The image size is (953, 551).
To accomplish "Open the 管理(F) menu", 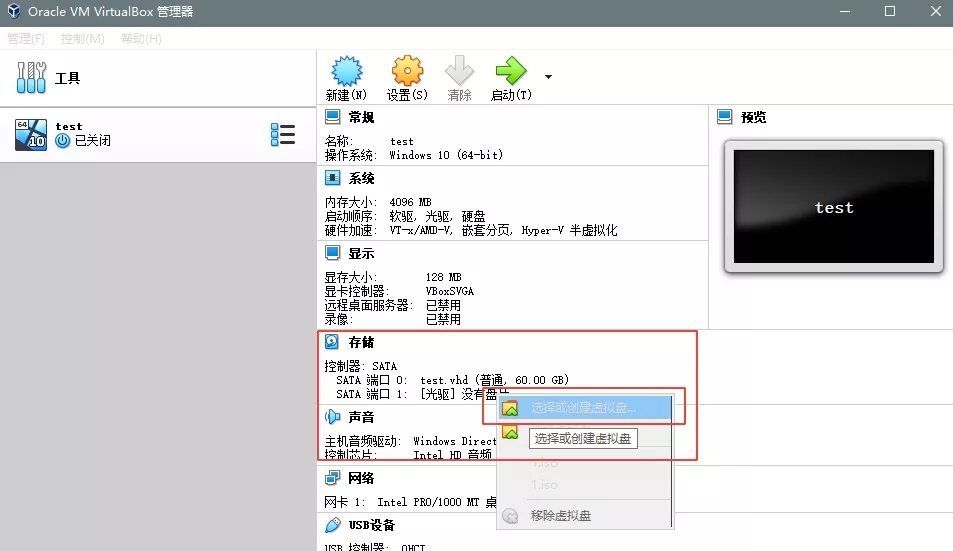I will pos(26,39).
